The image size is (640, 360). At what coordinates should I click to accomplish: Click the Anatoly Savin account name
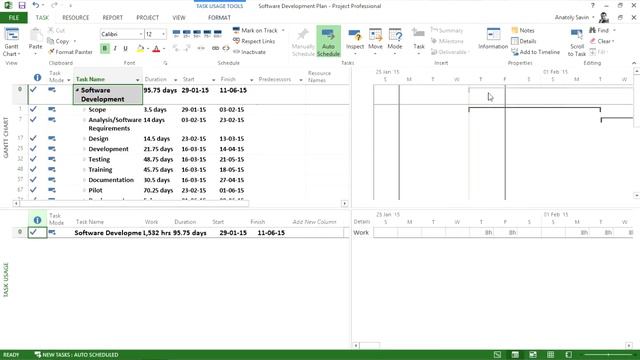572,18
